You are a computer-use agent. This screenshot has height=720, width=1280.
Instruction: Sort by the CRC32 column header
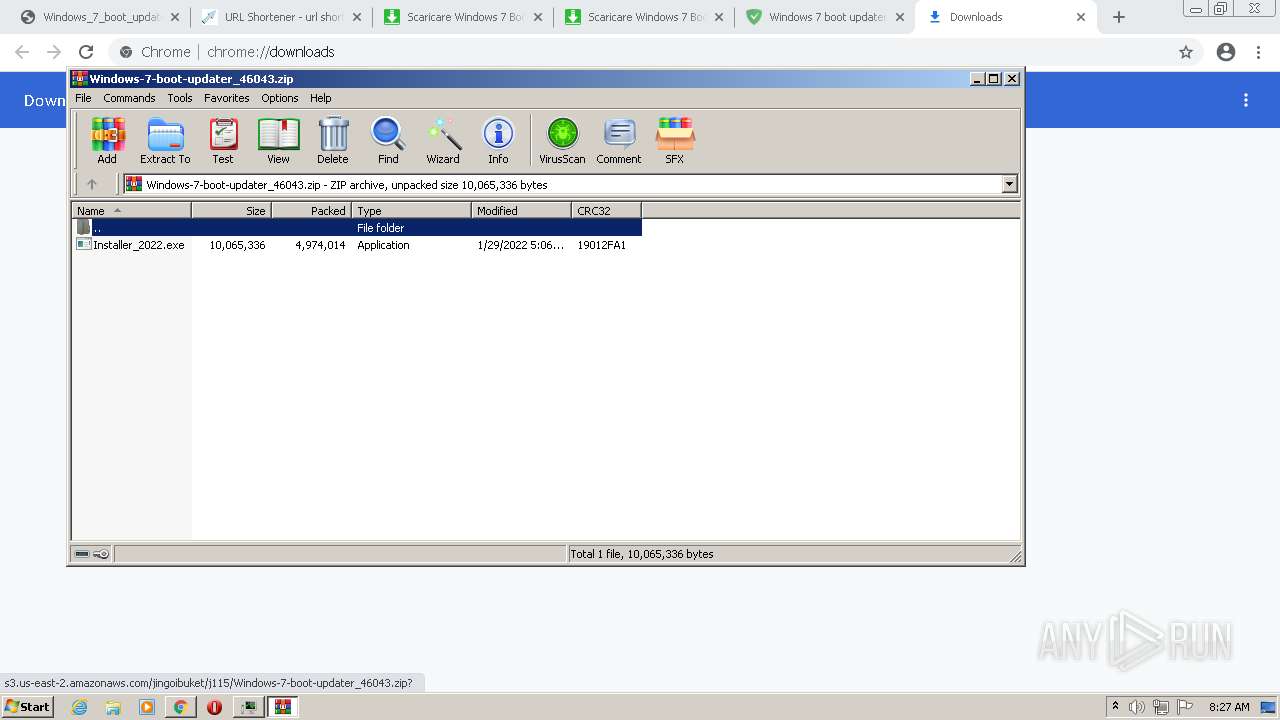pos(606,210)
